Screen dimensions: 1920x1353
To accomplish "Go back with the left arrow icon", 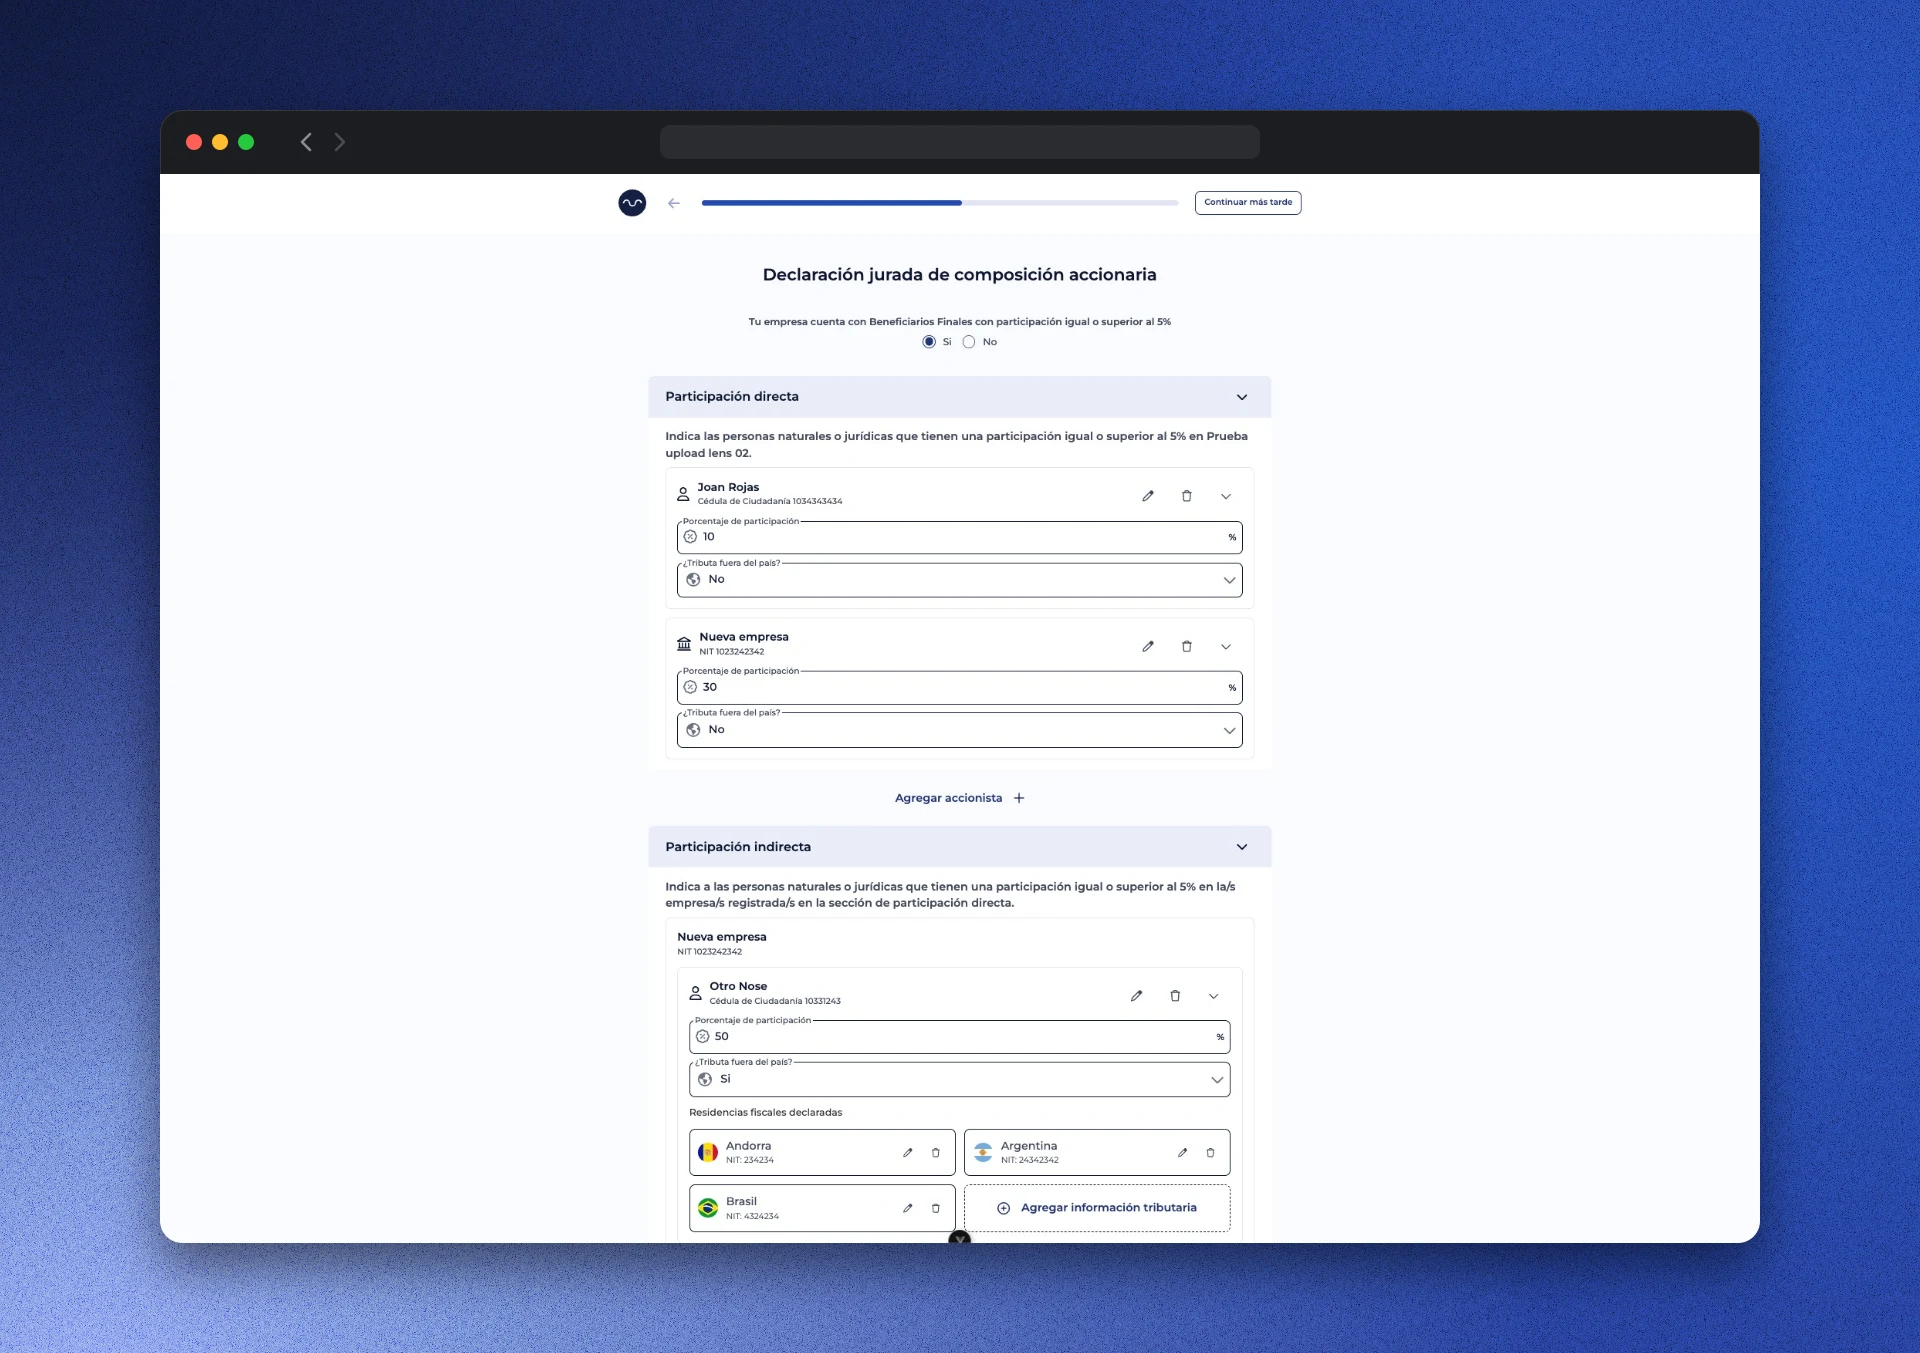I will [x=674, y=203].
